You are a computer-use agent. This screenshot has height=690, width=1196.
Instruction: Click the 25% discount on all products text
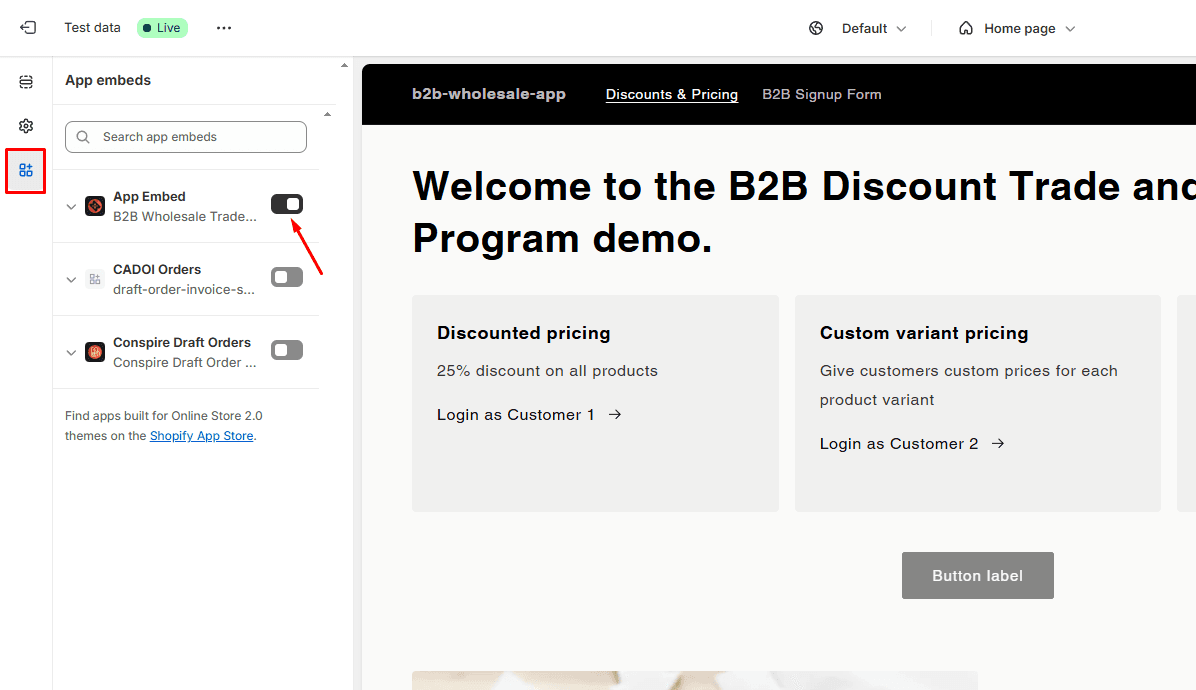tap(547, 371)
